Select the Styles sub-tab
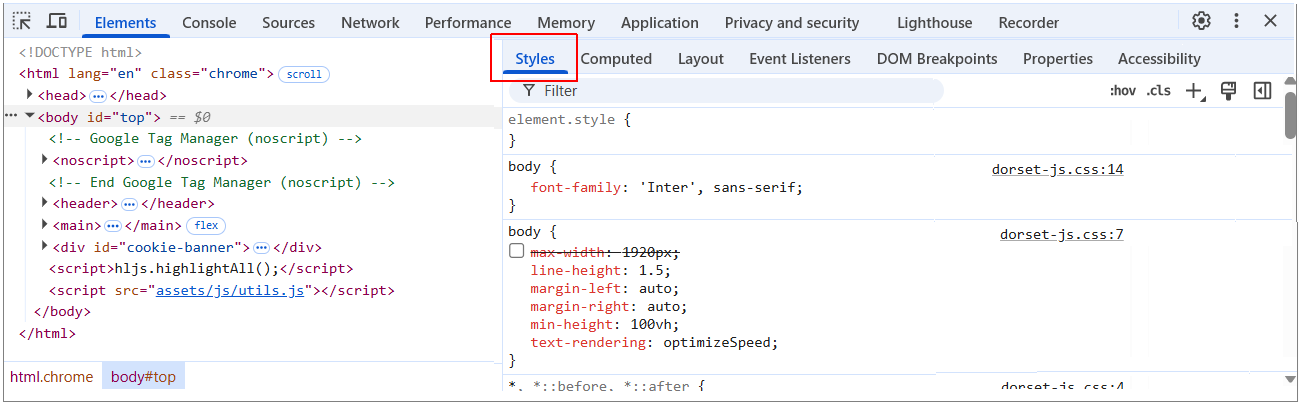Screen dimensions: 1302x420 click(535, 59)
